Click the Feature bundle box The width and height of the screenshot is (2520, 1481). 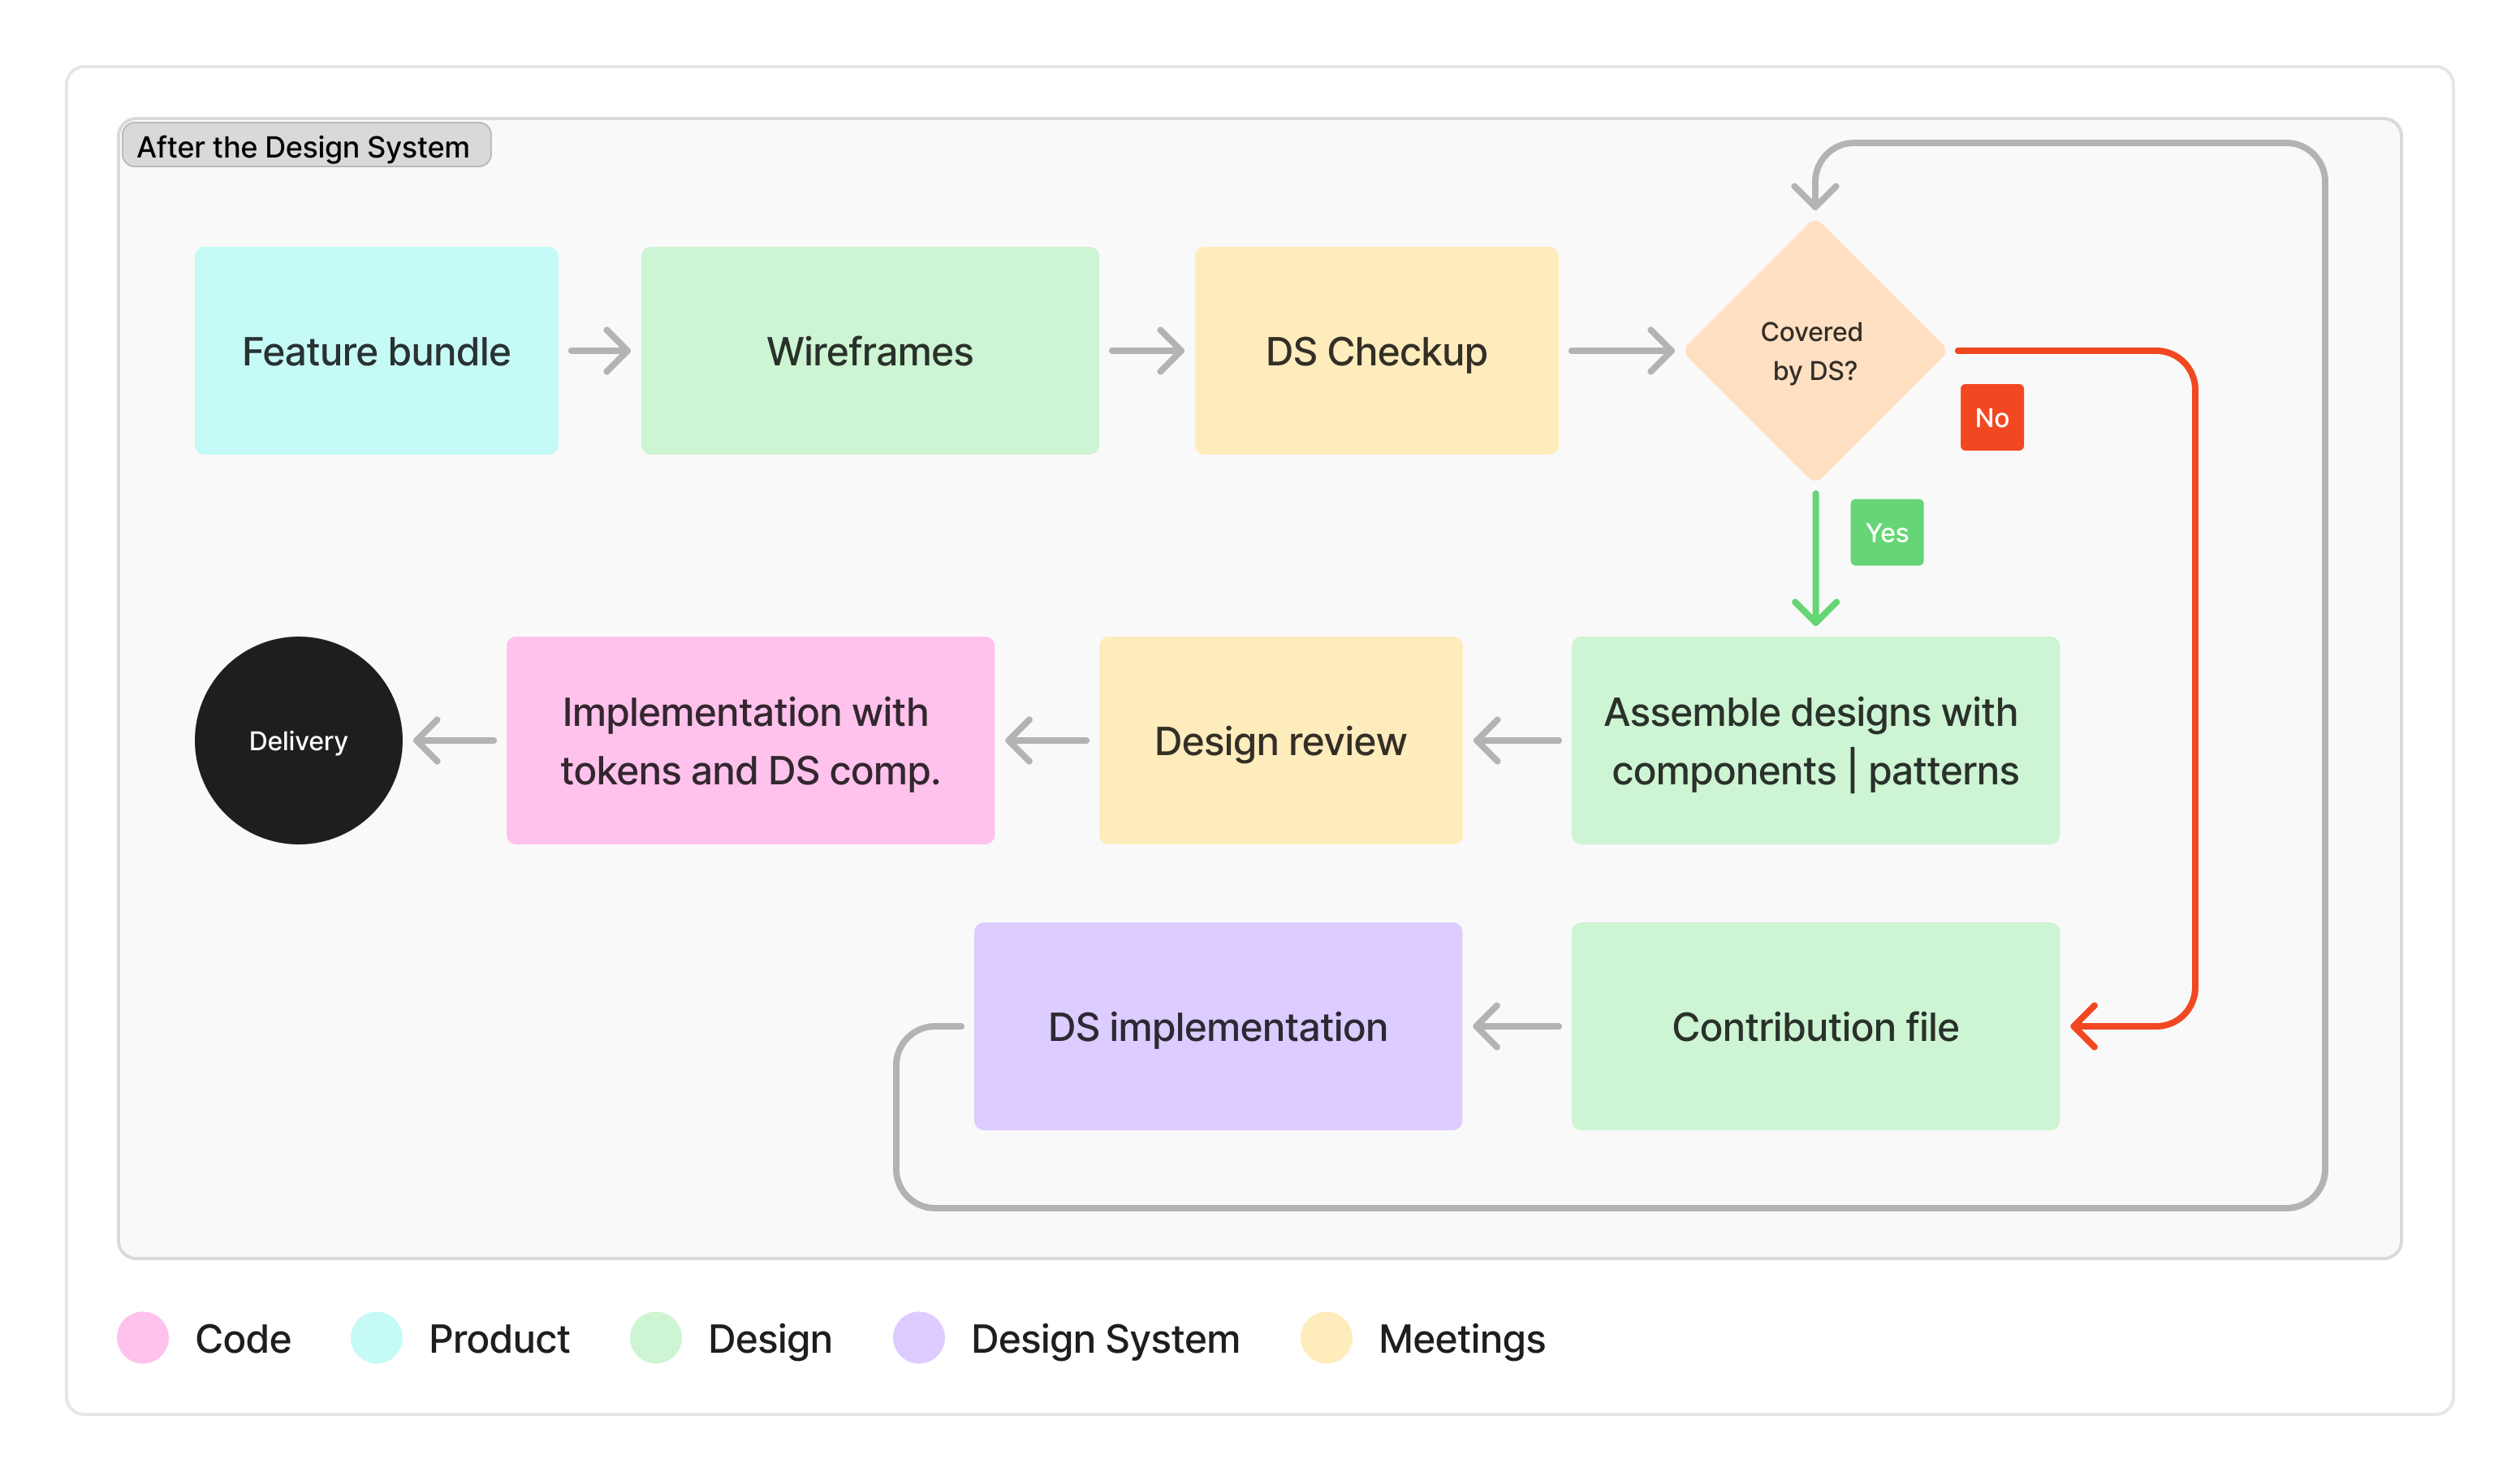376,351
